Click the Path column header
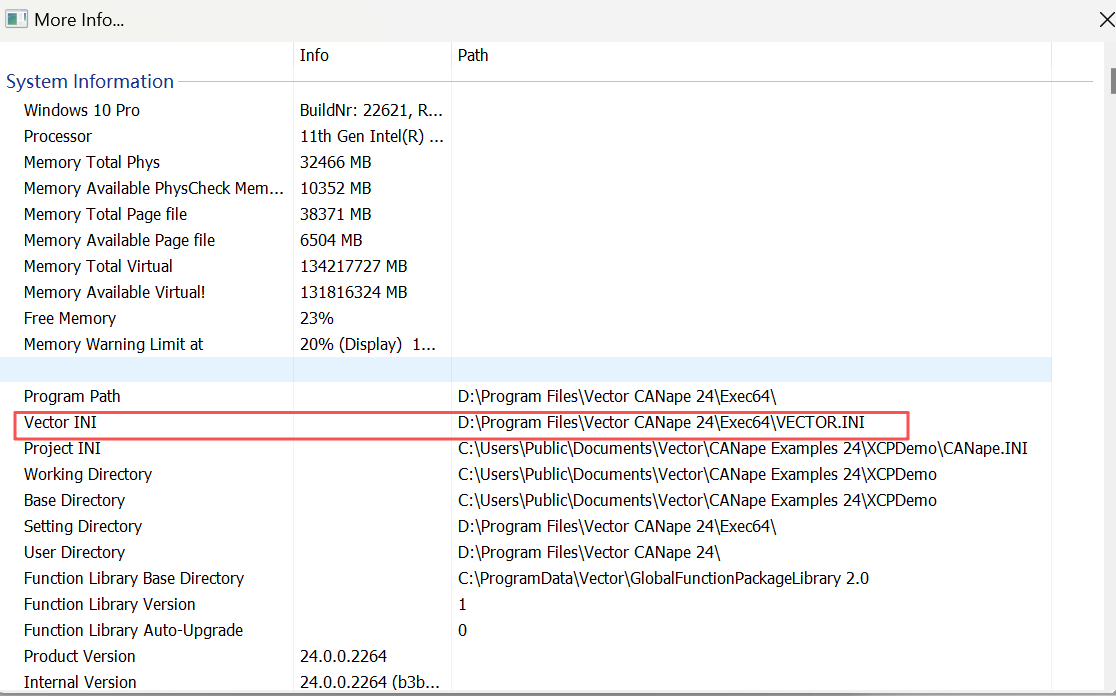Image resolution: width=1116 pixels, height=696 pixels. click(x=473, y=55)
